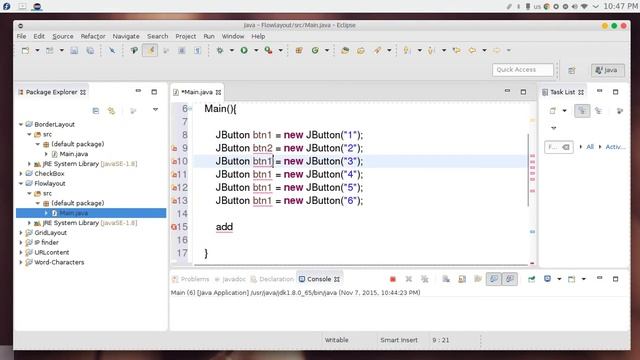Switch to the Declaration tab

tap(272, 279)
